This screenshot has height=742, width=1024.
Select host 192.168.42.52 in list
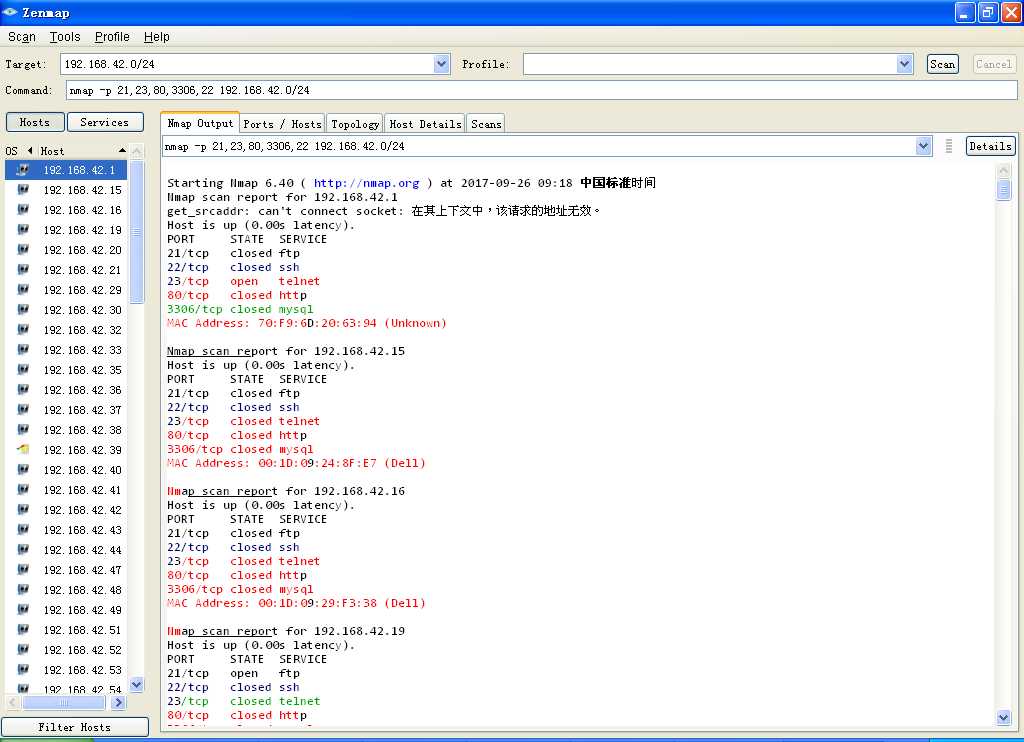[82, 651]
